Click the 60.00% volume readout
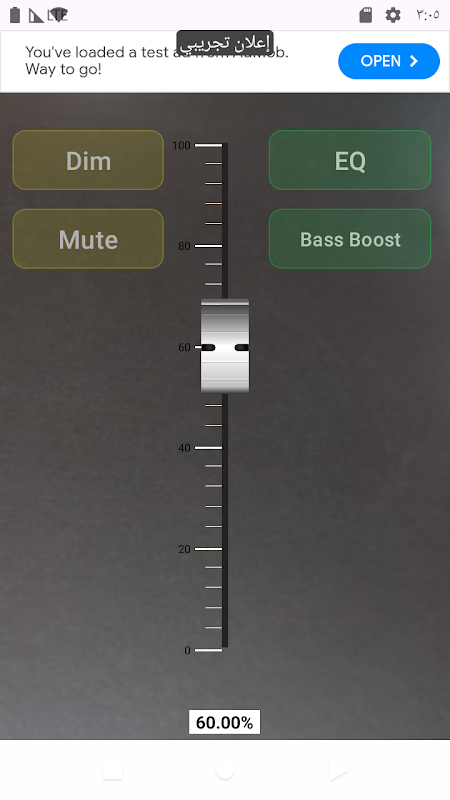The width and height of the screenshot is (450, 800). [x=224, y=722]
